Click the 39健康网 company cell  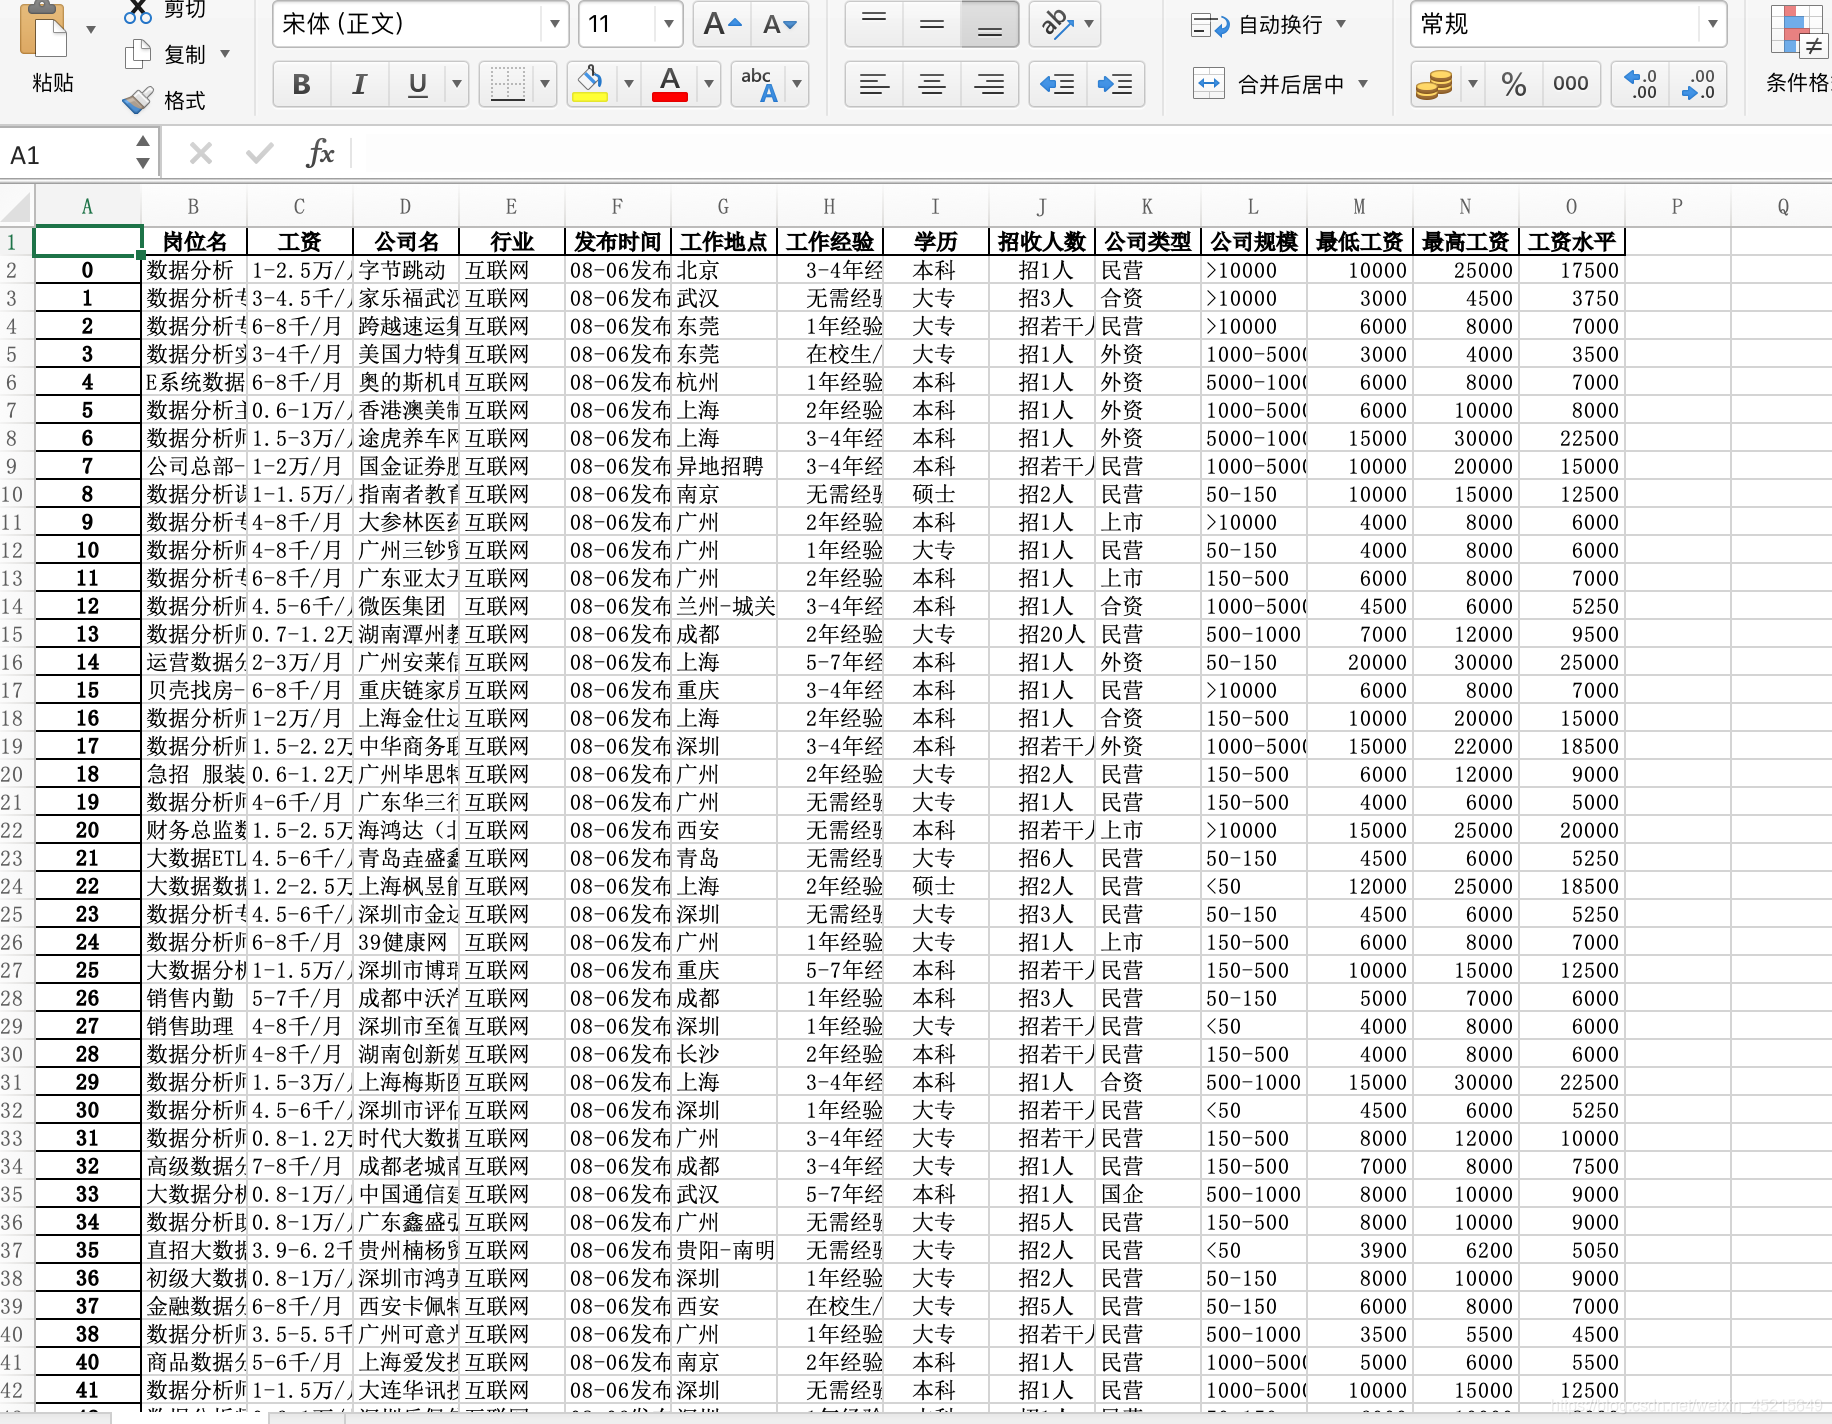coord(406,942)
